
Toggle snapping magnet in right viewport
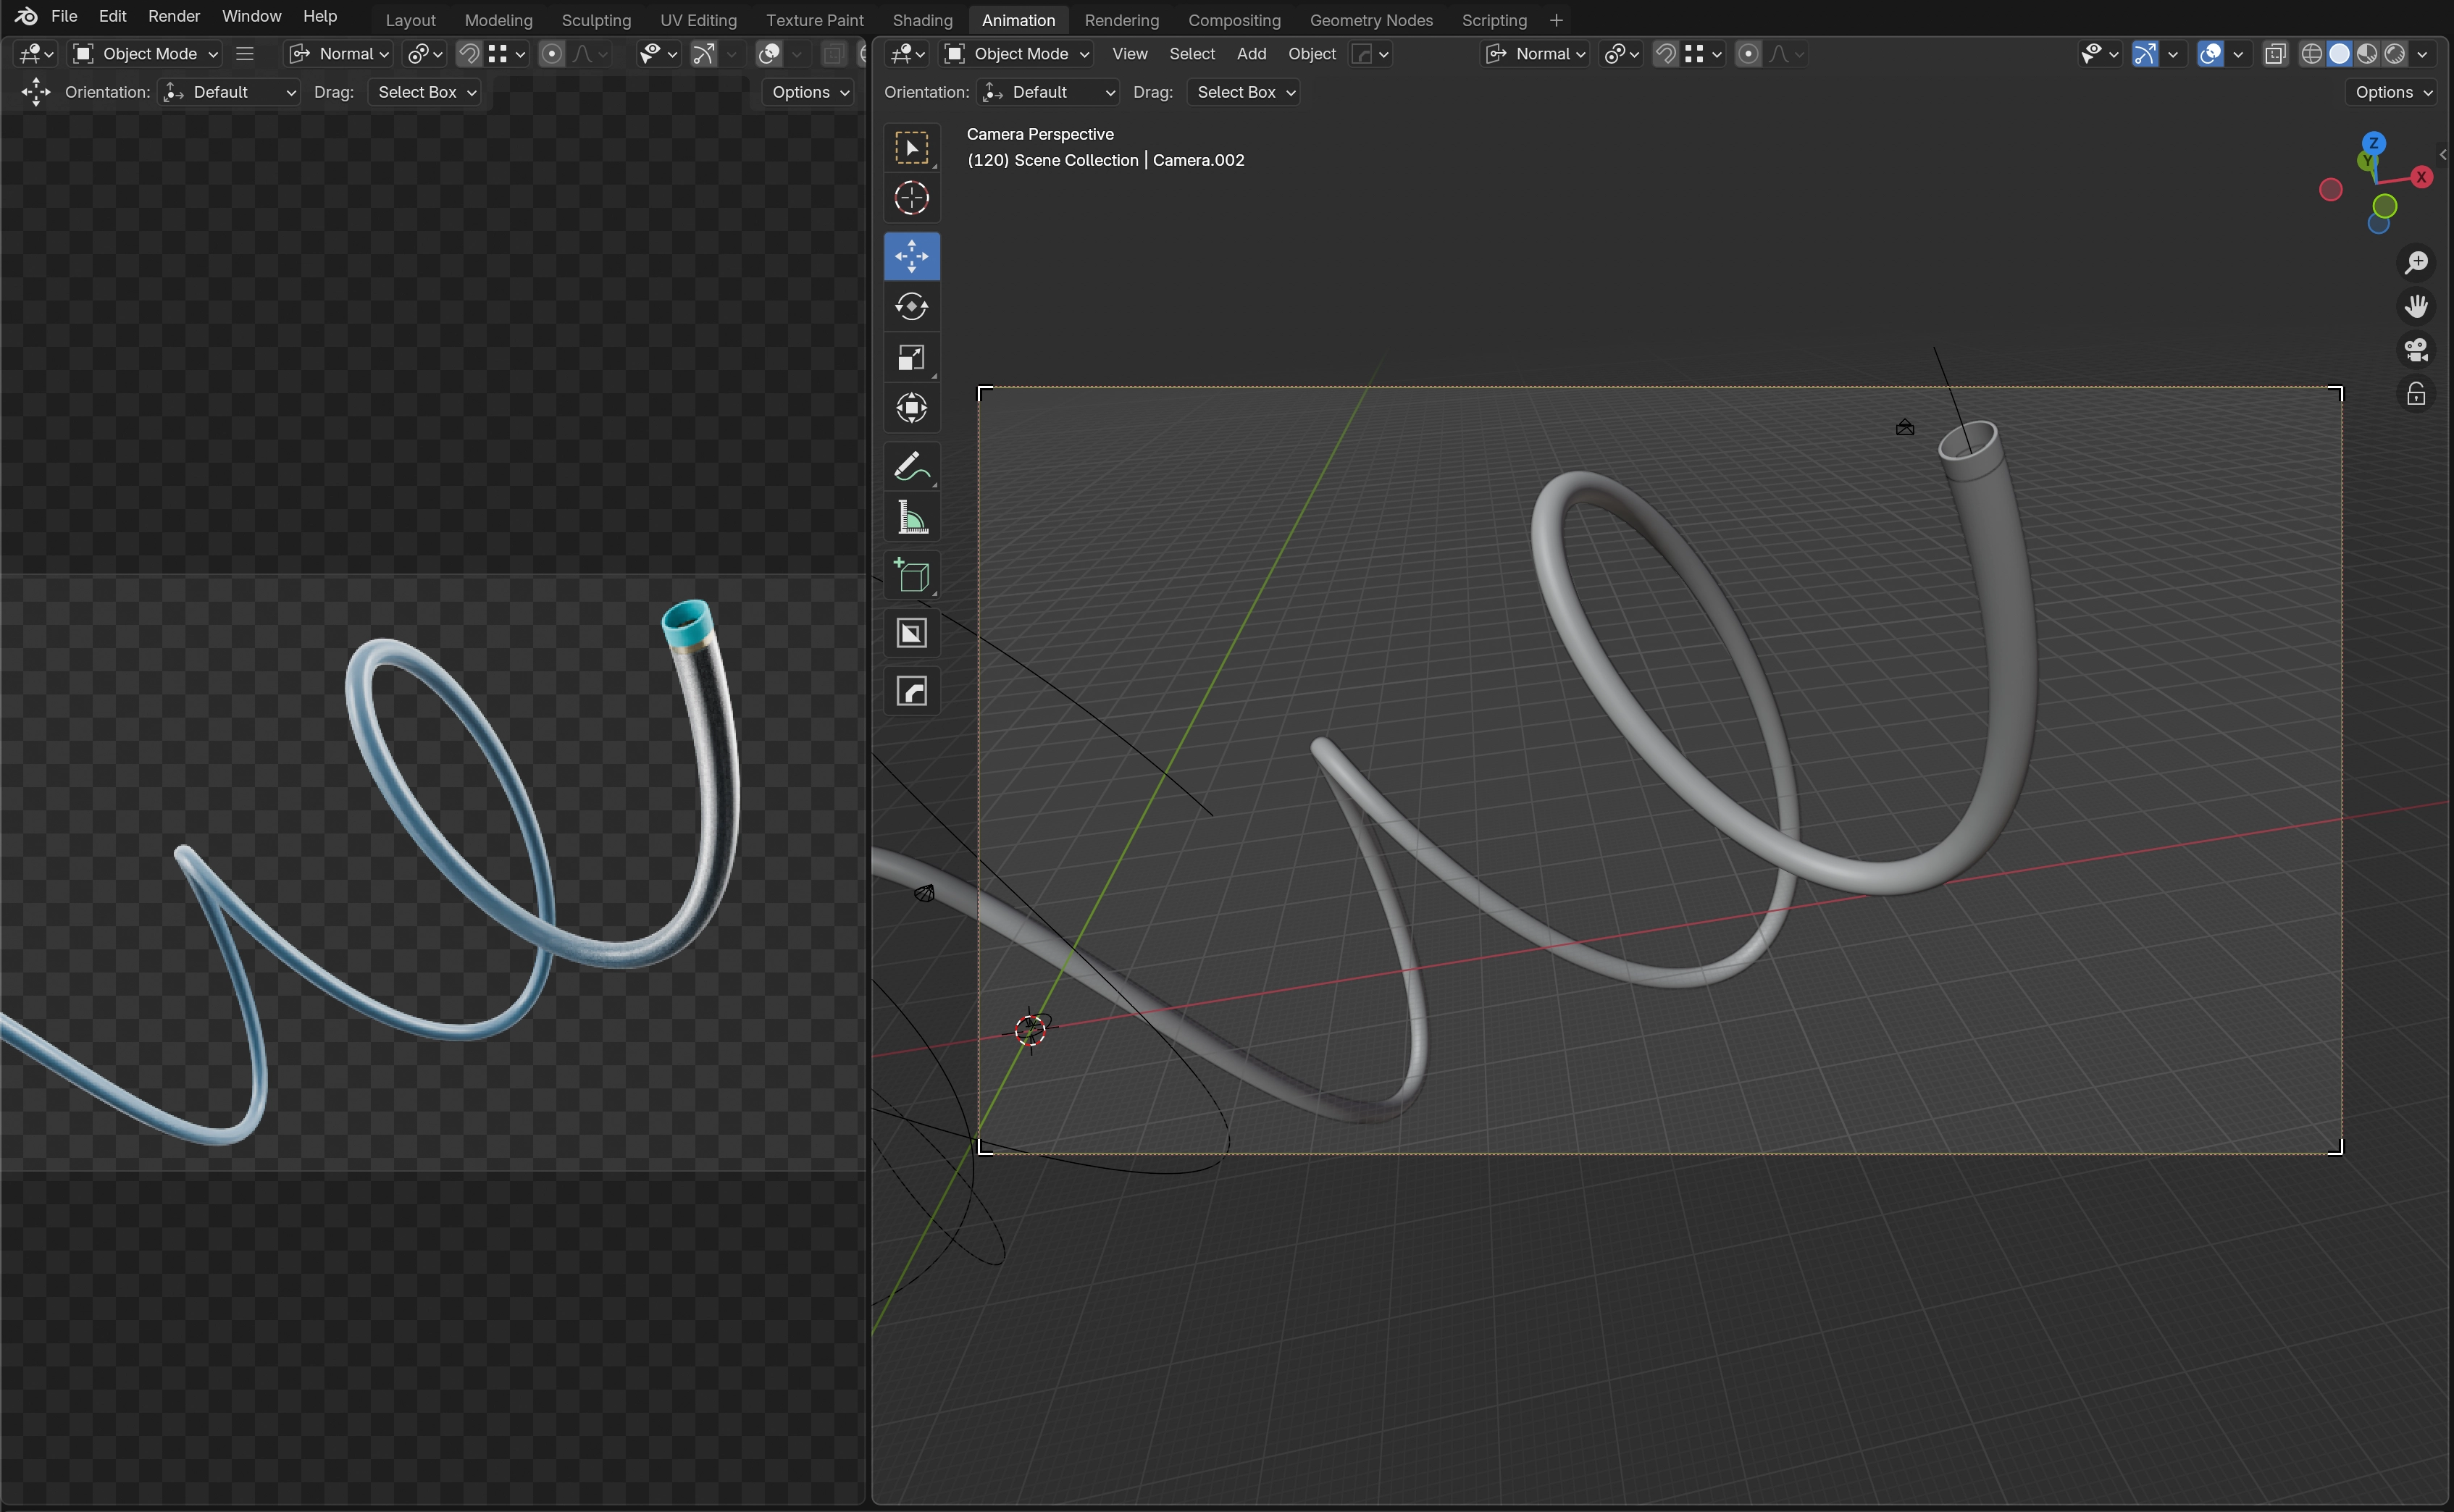point(1665,54)
